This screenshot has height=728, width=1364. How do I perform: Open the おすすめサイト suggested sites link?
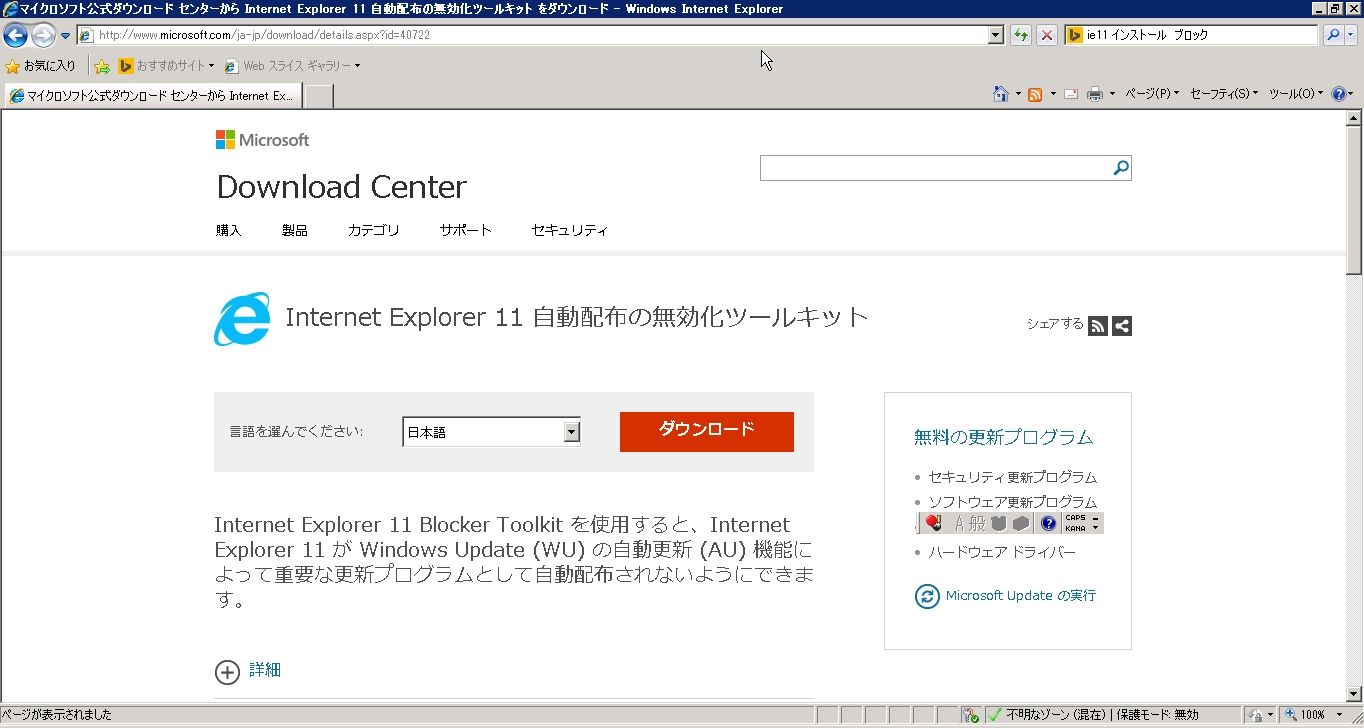(x=166, y=66)
